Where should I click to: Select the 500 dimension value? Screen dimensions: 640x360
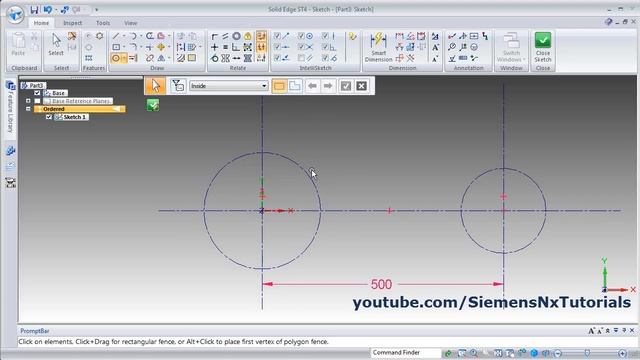coord(381,284)
